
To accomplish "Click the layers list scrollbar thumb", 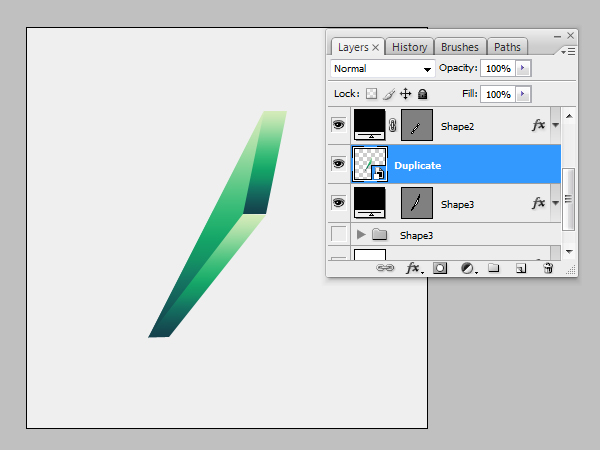I will click(568, 199).
